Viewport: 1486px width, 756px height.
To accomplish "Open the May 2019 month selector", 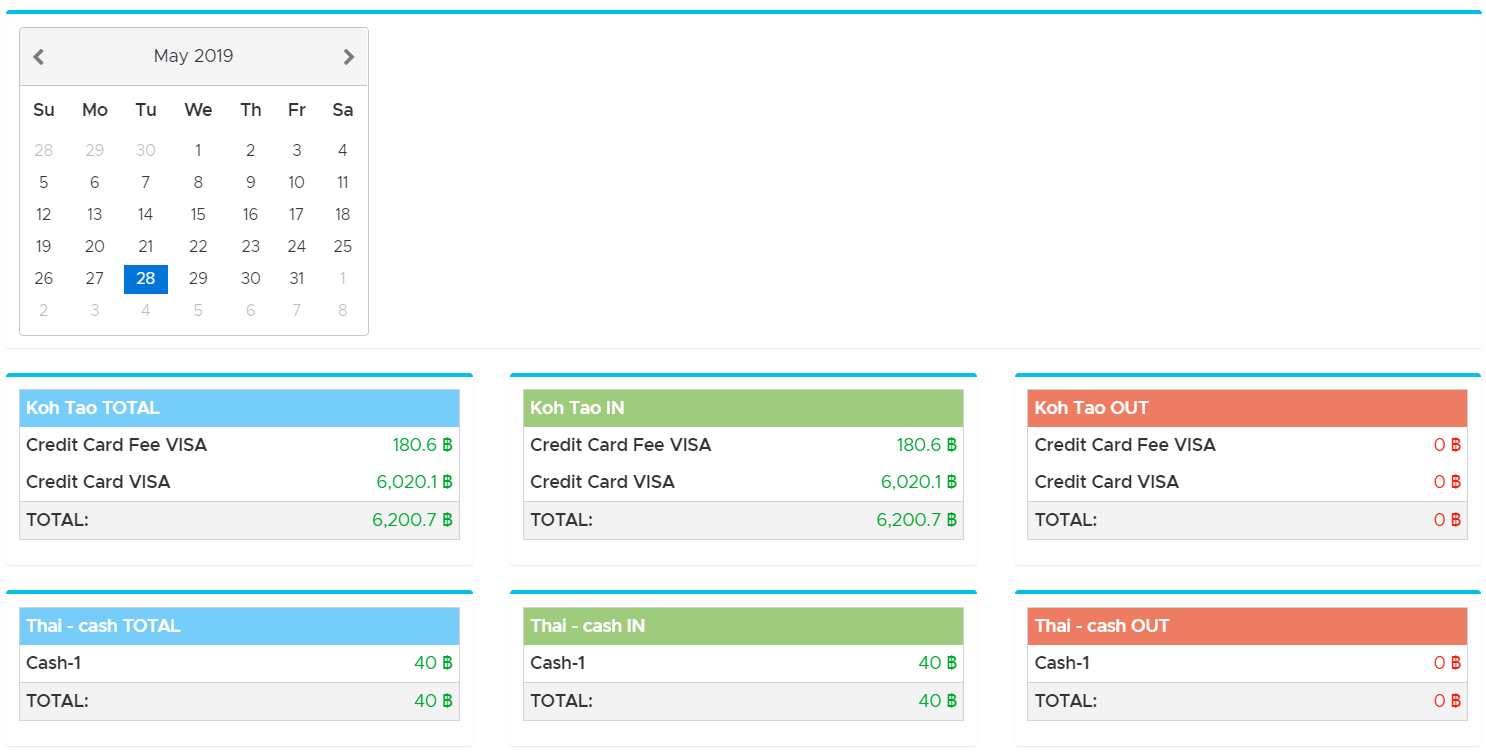I will (193, 56).
